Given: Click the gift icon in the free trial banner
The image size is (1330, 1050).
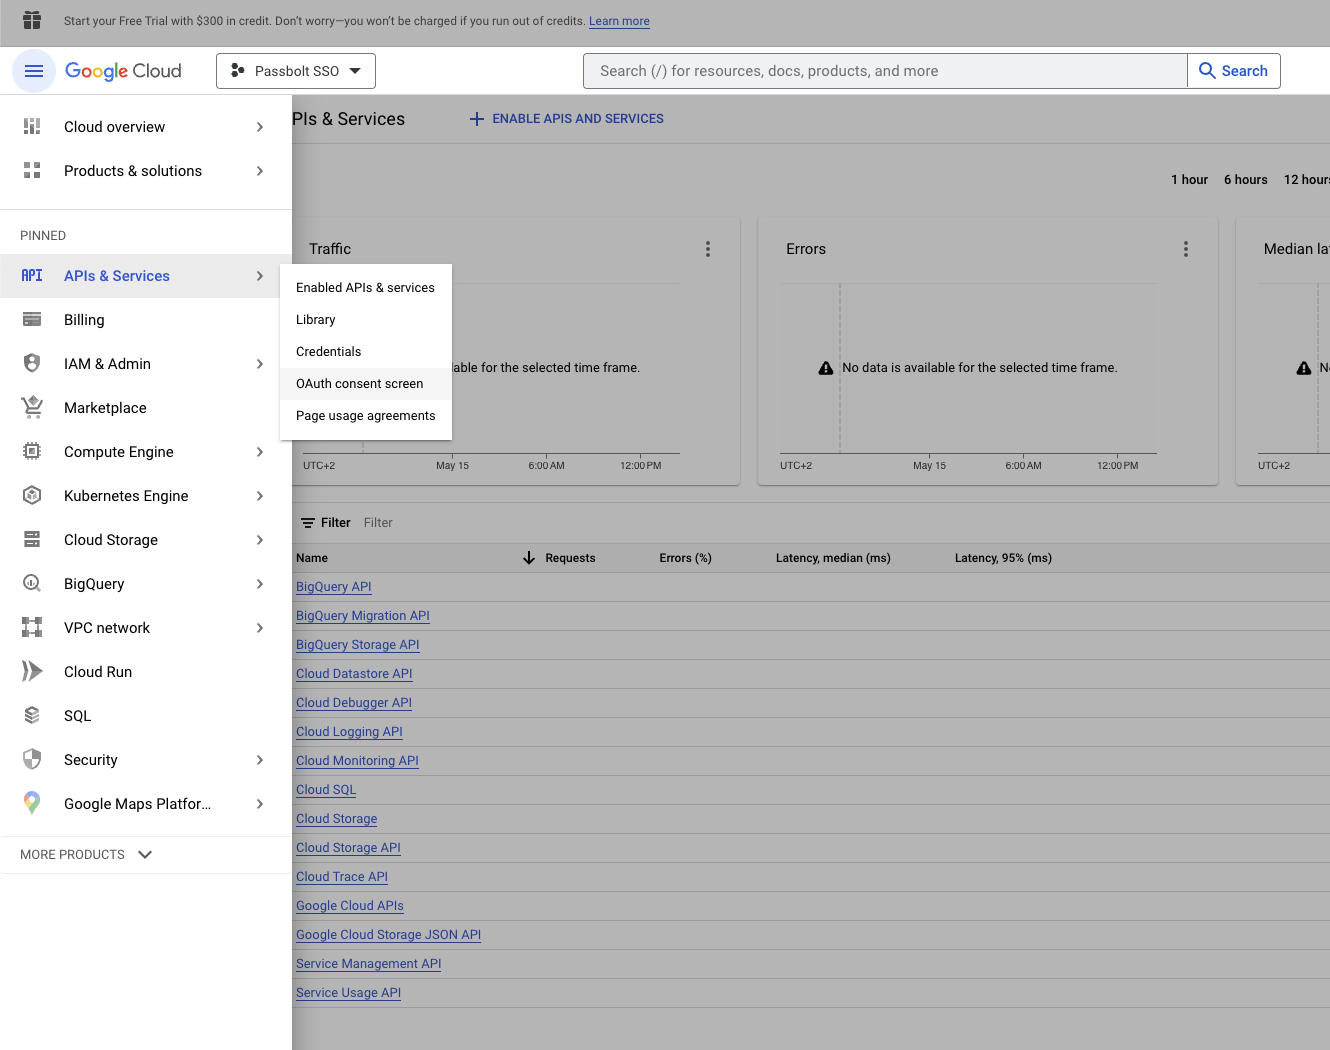Looking at the screenshot, I should coord(32,20).
